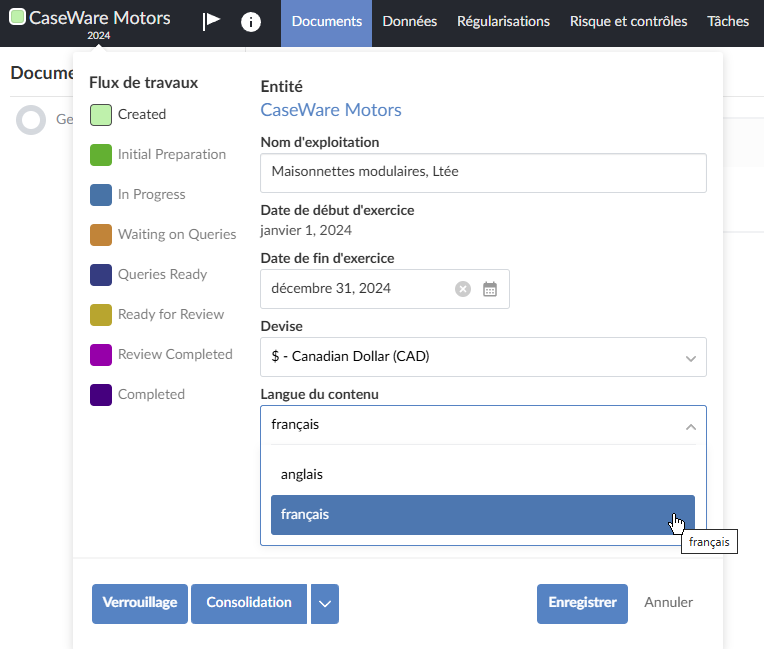The height and width of the screenshot is (649, 764).
Task: Click the Nom d'exploitation text field
Action: tap(482, 172)
